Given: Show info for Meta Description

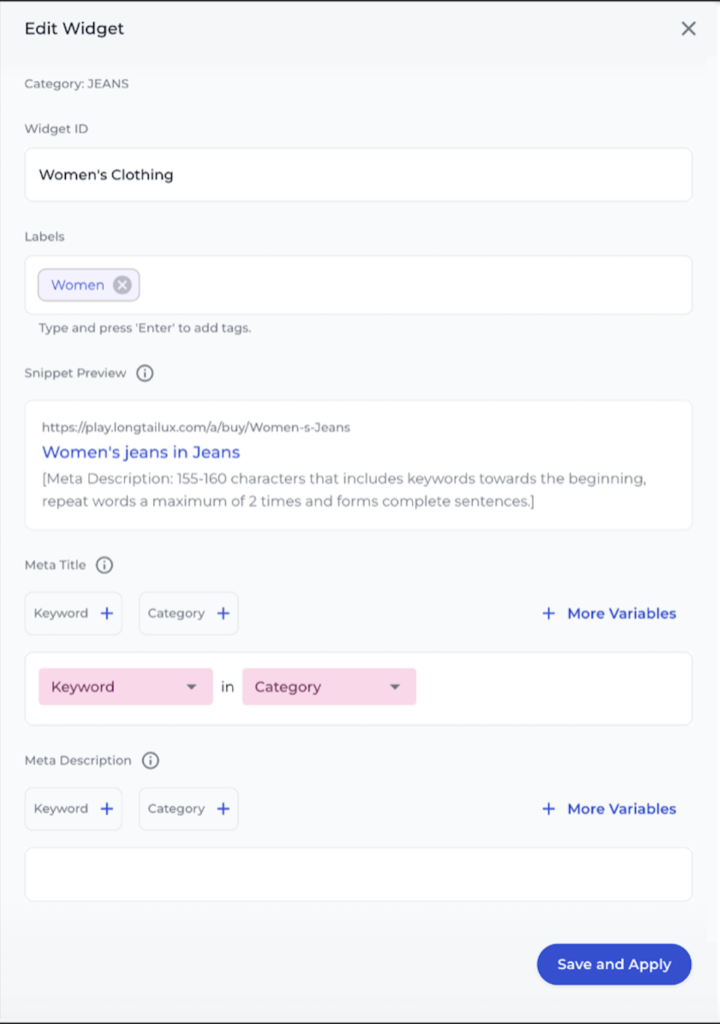Looking at the screenshot, I should pos(150,760).
